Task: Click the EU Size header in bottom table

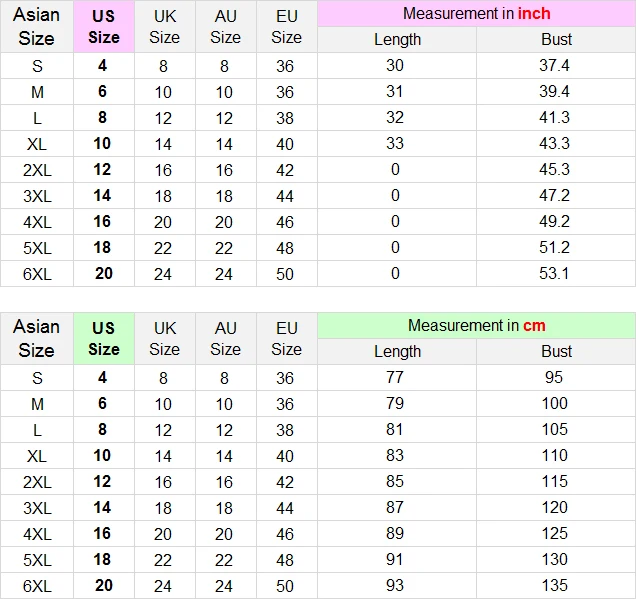Action: point(286,339)
